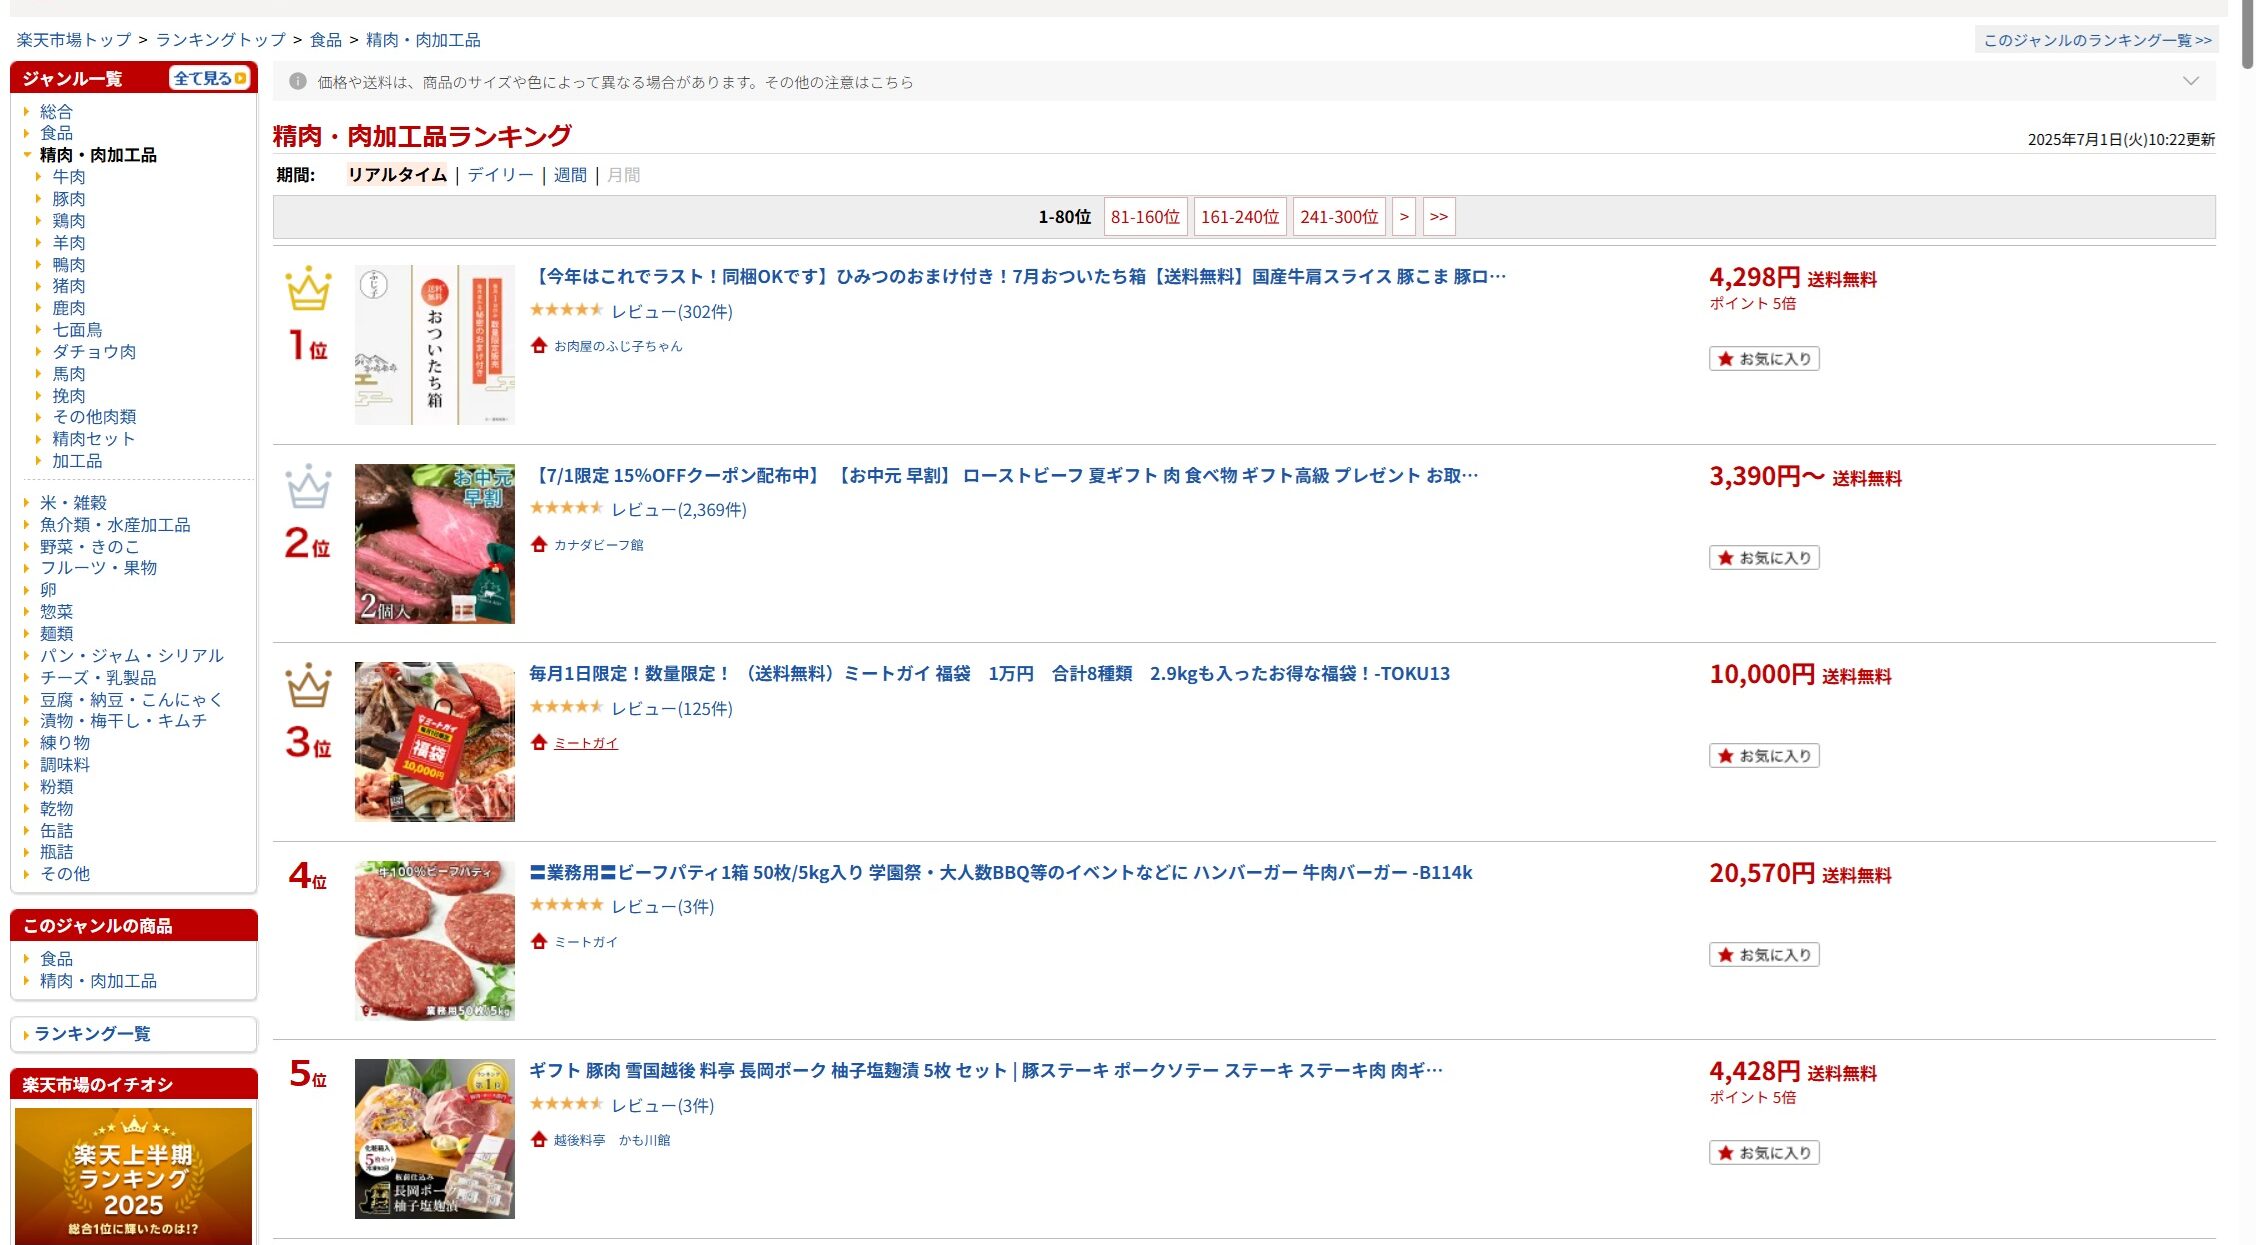Select 精肉セット subcategory
The width and height of the screenshot is (2256, 1245).
click(93, 438)
